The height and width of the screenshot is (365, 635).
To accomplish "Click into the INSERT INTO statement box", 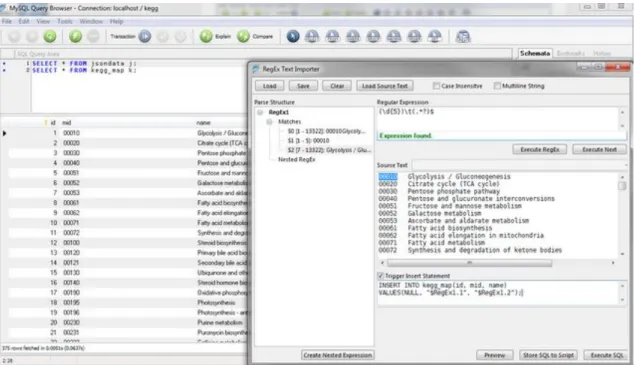I will point(497,292).
